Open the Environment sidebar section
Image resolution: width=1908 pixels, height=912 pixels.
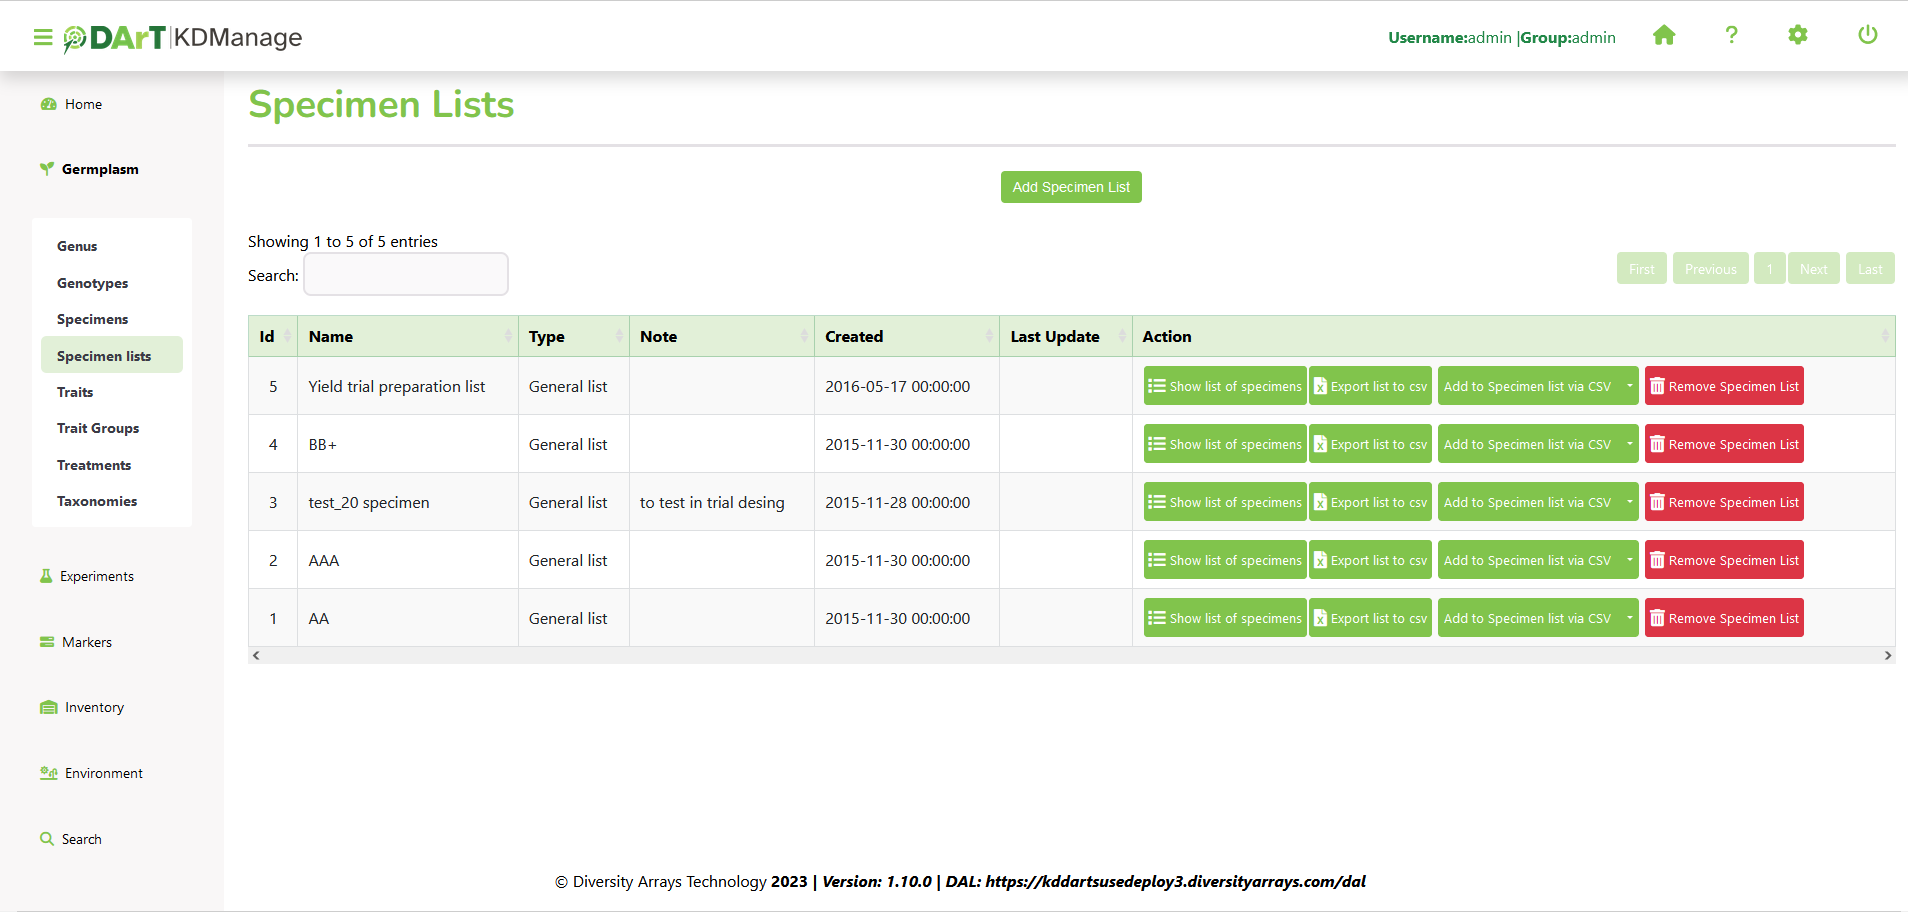[103, 773]
